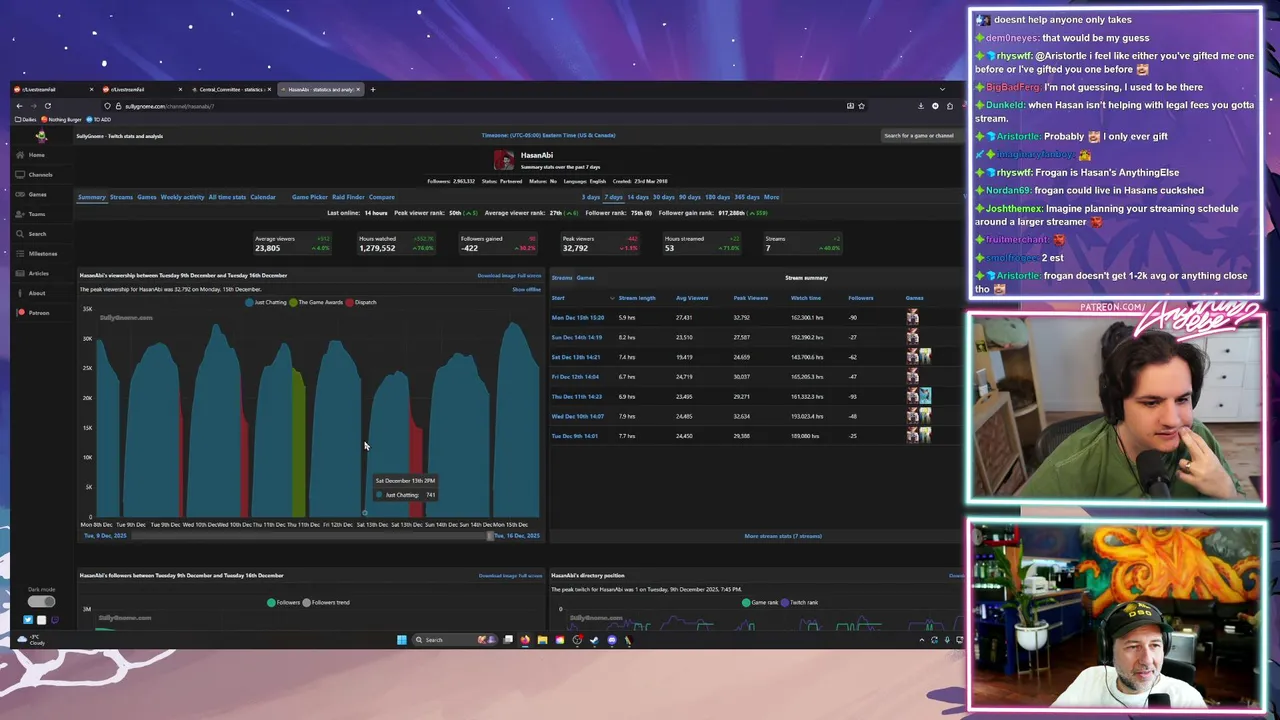Open the browser tab list chevron

click(941, 89)
